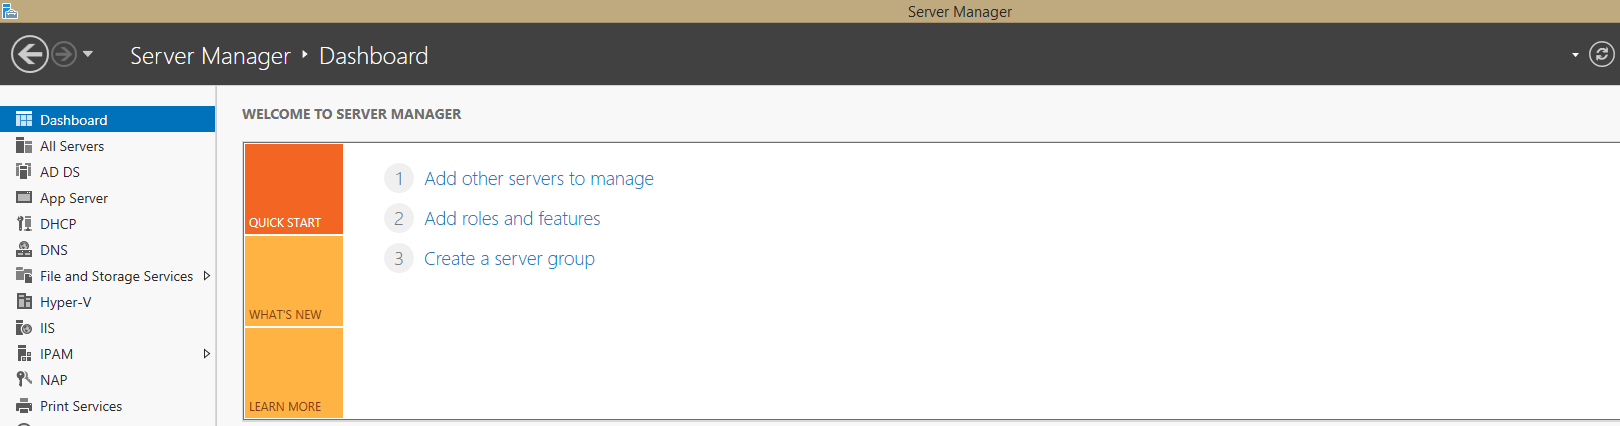1620x426 pixels.
Task: Click the 'Dashboard' breadcrumb heading
Action: point(373,56)
